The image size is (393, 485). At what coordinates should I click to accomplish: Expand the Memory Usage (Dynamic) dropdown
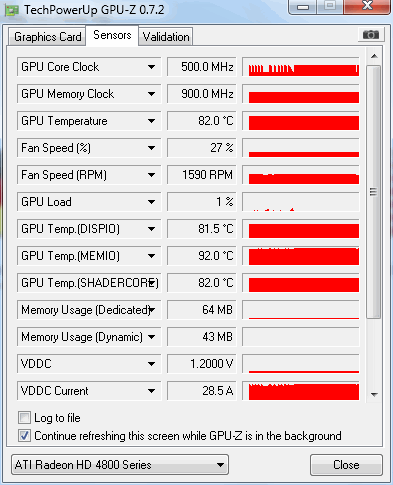point(151,337)
